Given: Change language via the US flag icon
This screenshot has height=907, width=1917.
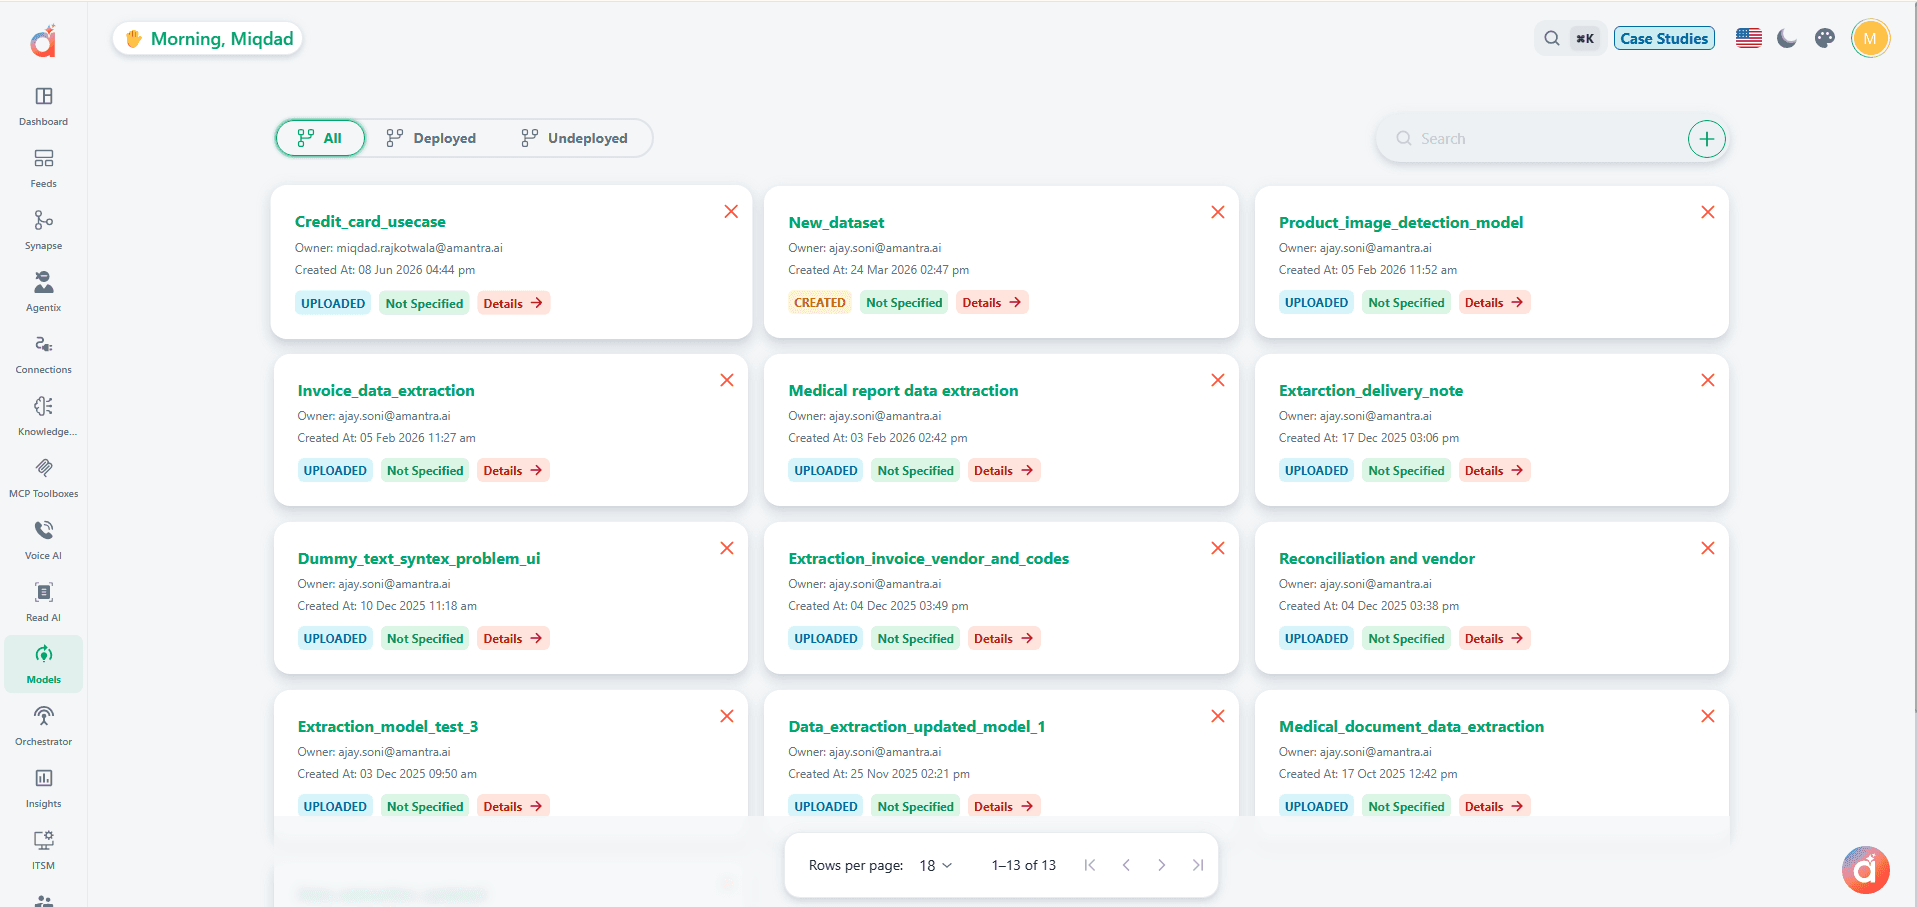Looking at the screenshot, I should [x=1748, y=39].
